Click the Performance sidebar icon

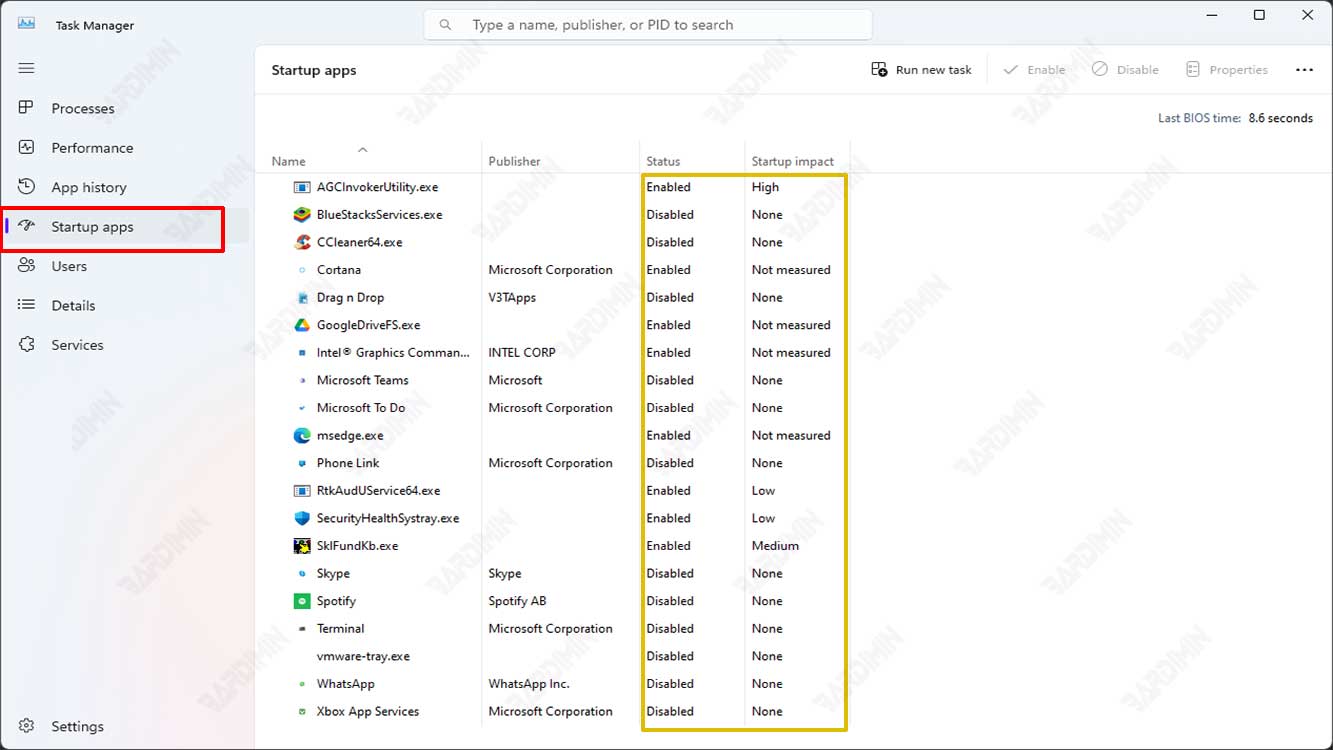click(x=27, y=147)
